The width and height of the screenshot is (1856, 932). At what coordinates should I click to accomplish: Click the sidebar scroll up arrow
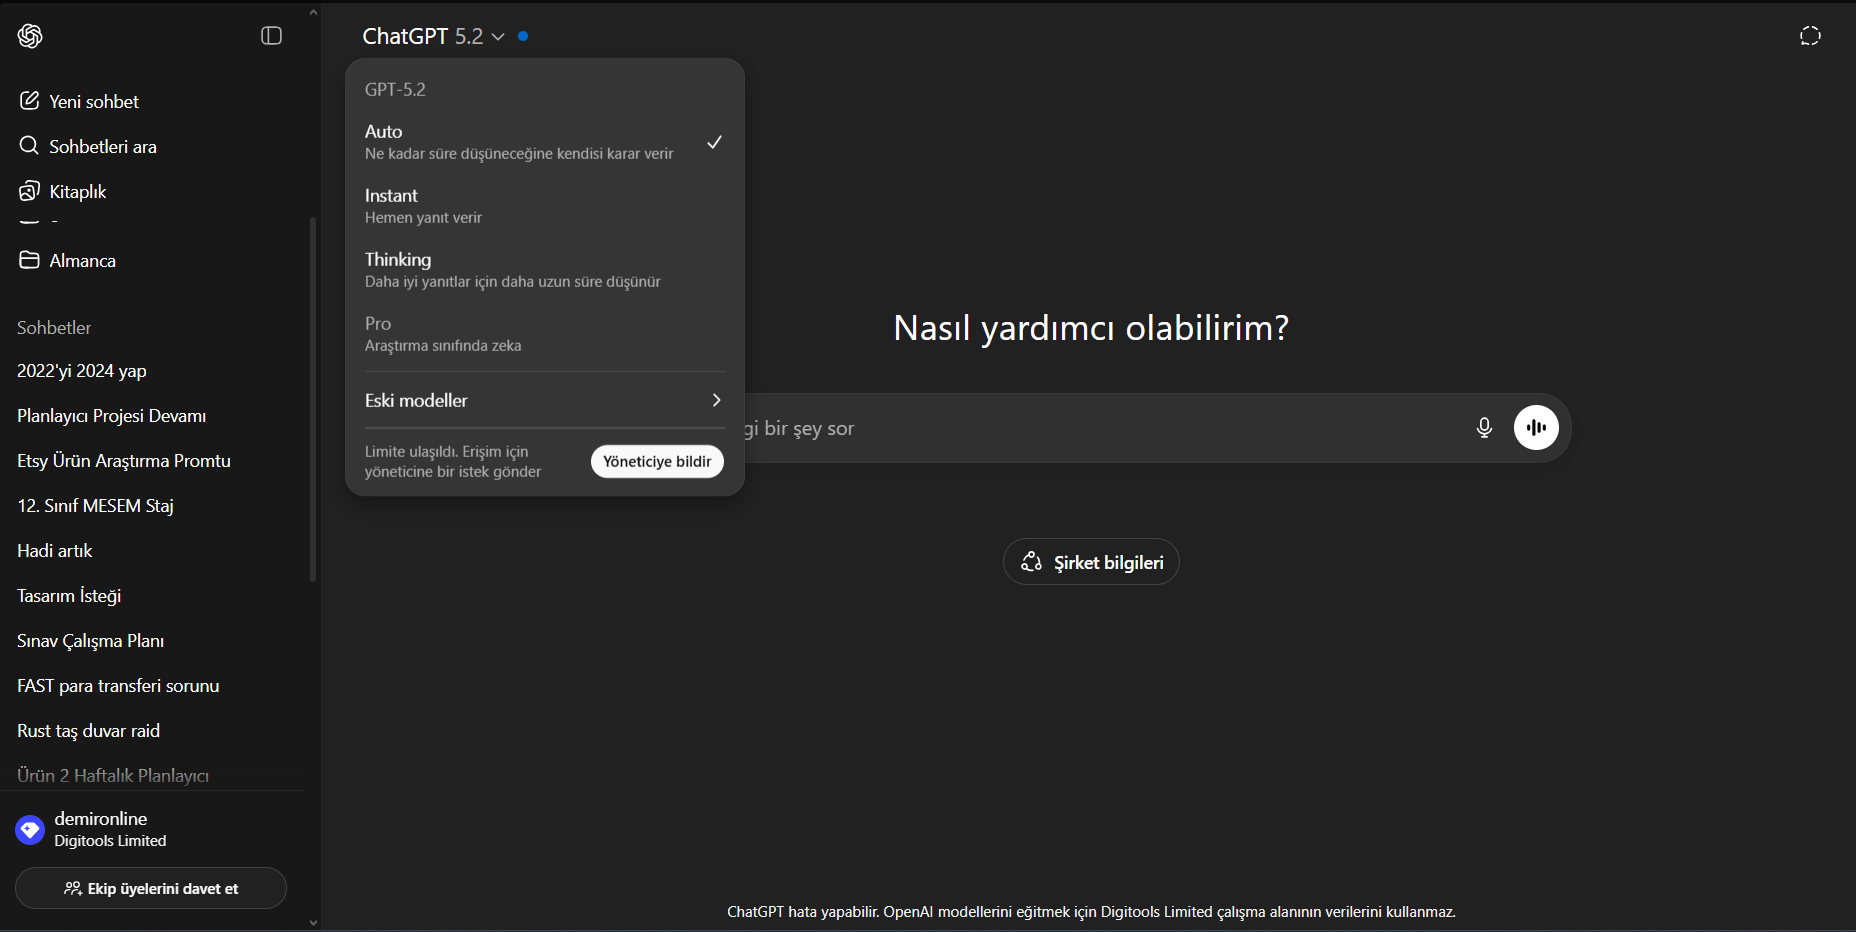[x=313, y=12]
